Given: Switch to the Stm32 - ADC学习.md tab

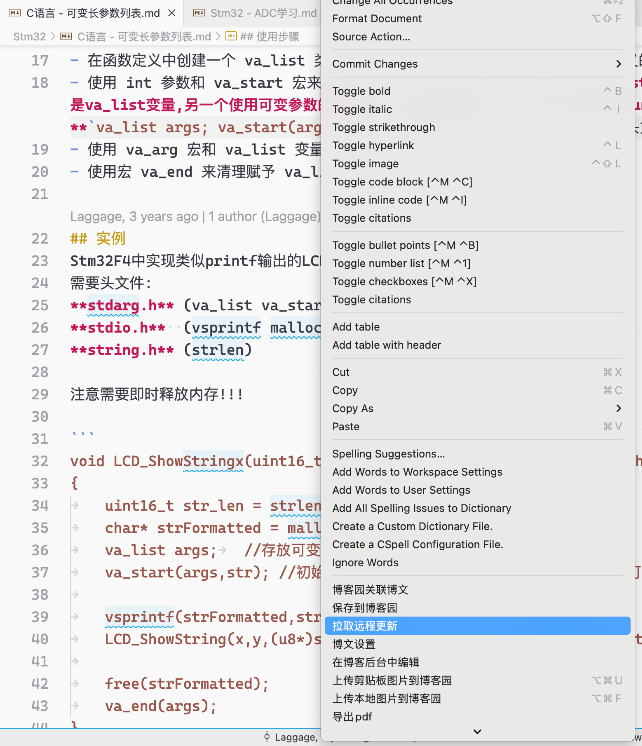Looking at the screenshot, I should [x=255, y=13].
